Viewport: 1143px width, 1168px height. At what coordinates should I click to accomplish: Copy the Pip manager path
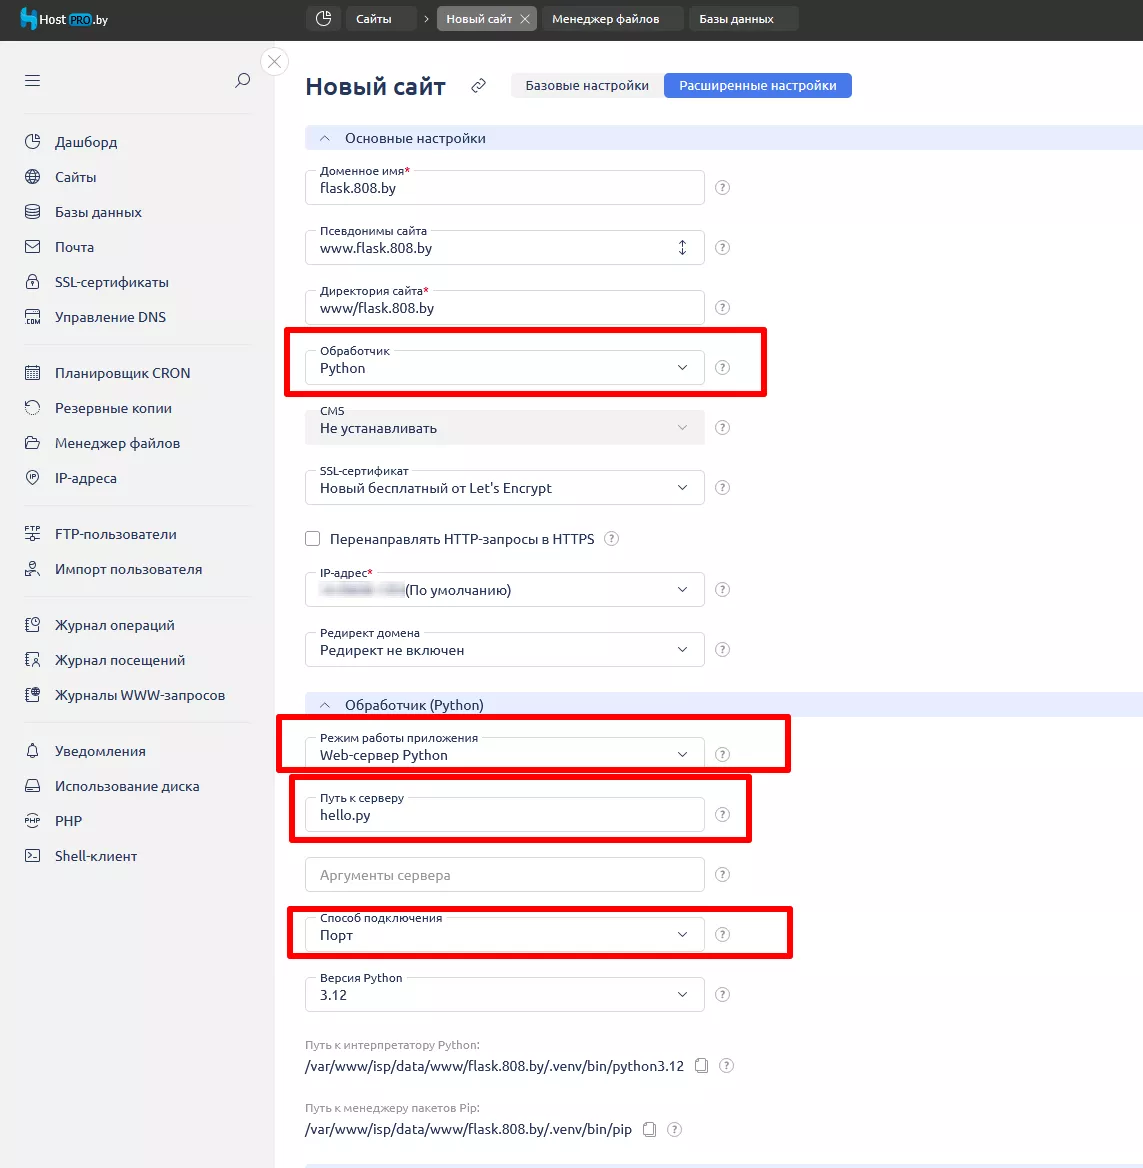649,1129
